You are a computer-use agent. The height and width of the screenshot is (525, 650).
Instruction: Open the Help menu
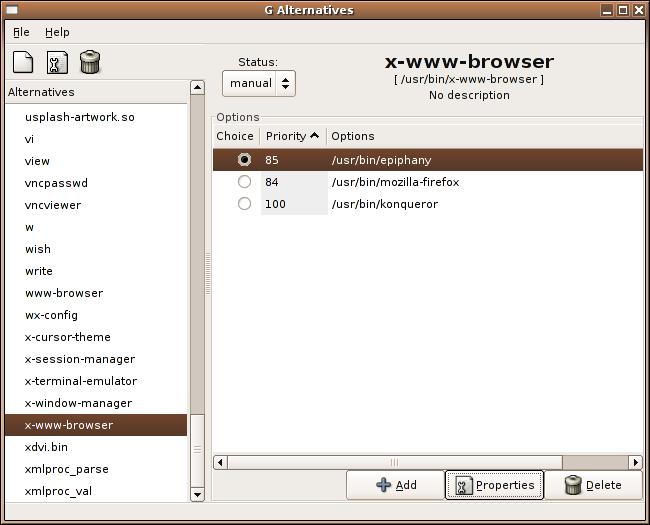[x=57, y=32]
